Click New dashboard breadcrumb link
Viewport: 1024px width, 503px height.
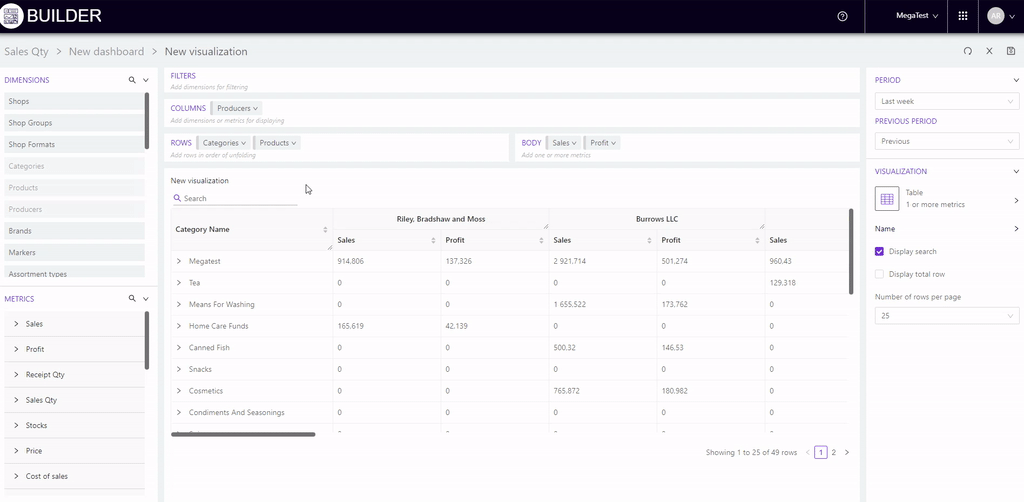tap(106, 51)
